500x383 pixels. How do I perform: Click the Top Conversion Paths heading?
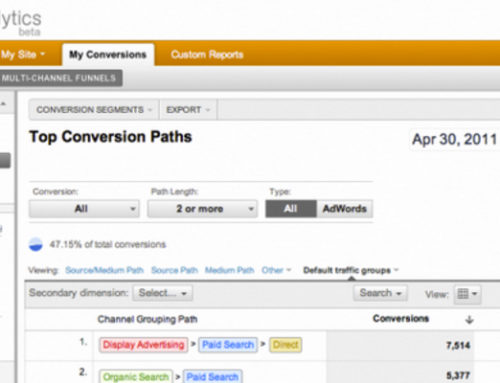pyautogui.click(x=111, y=137)
